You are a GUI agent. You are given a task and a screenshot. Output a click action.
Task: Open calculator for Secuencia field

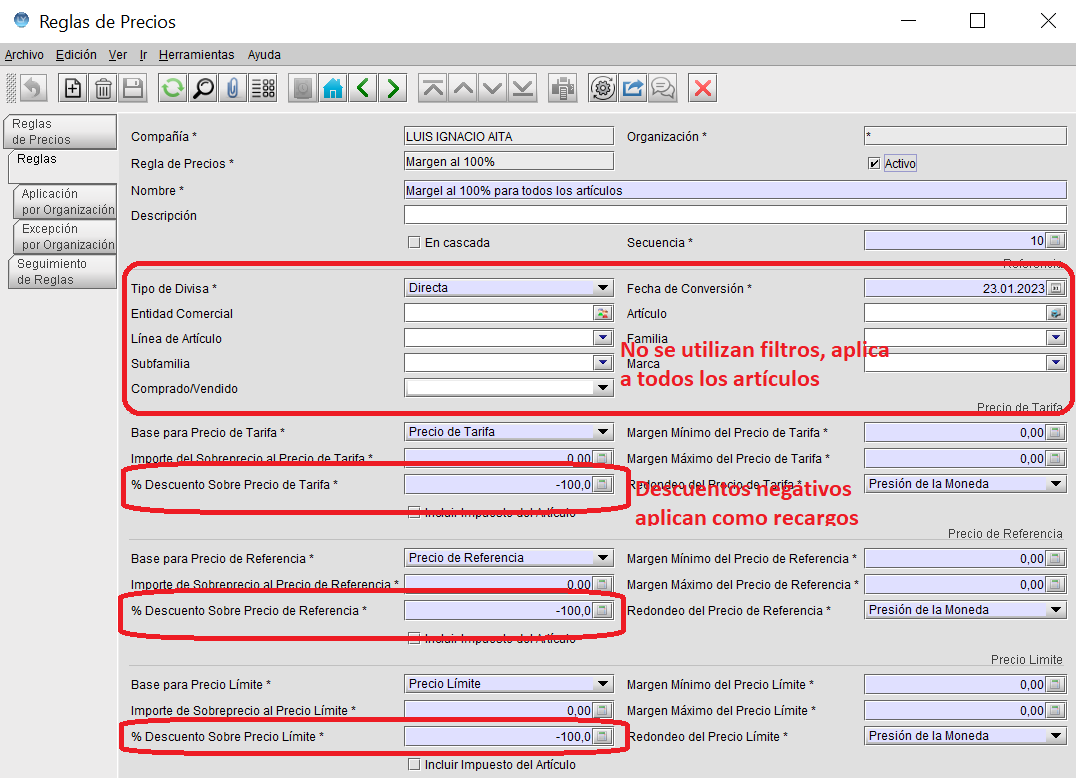click(x=1055, y=240)
